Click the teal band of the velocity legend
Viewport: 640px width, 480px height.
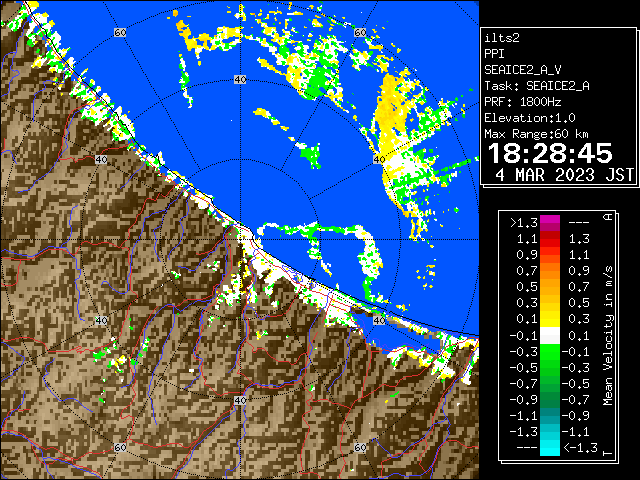tap(550, 416)
